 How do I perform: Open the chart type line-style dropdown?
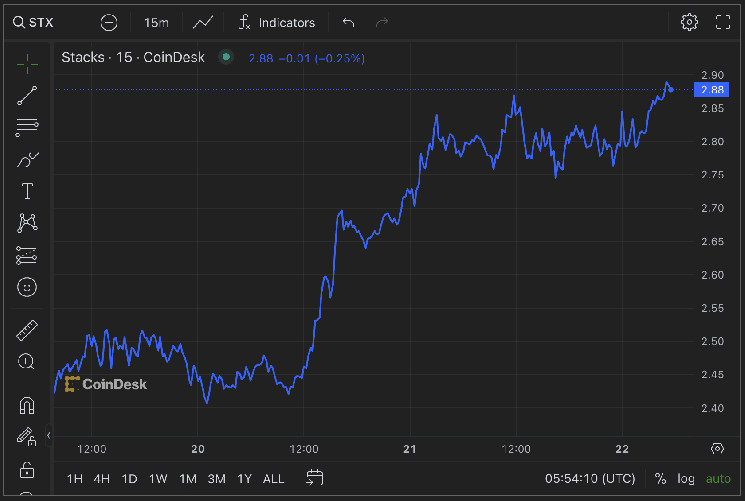pos(203,22)
